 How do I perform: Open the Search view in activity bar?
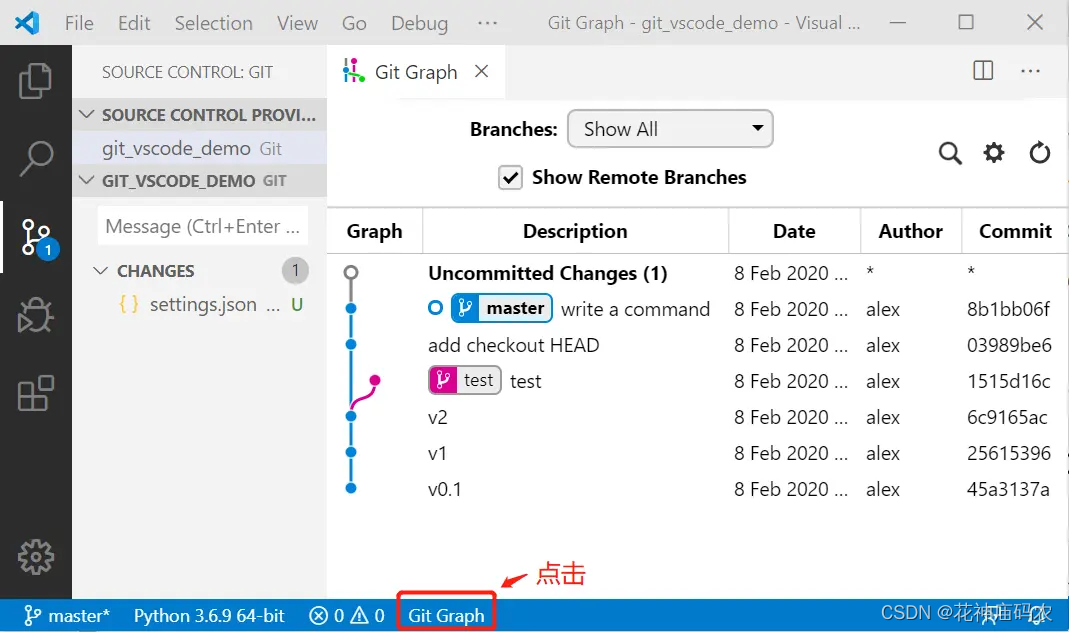(35, 158)
